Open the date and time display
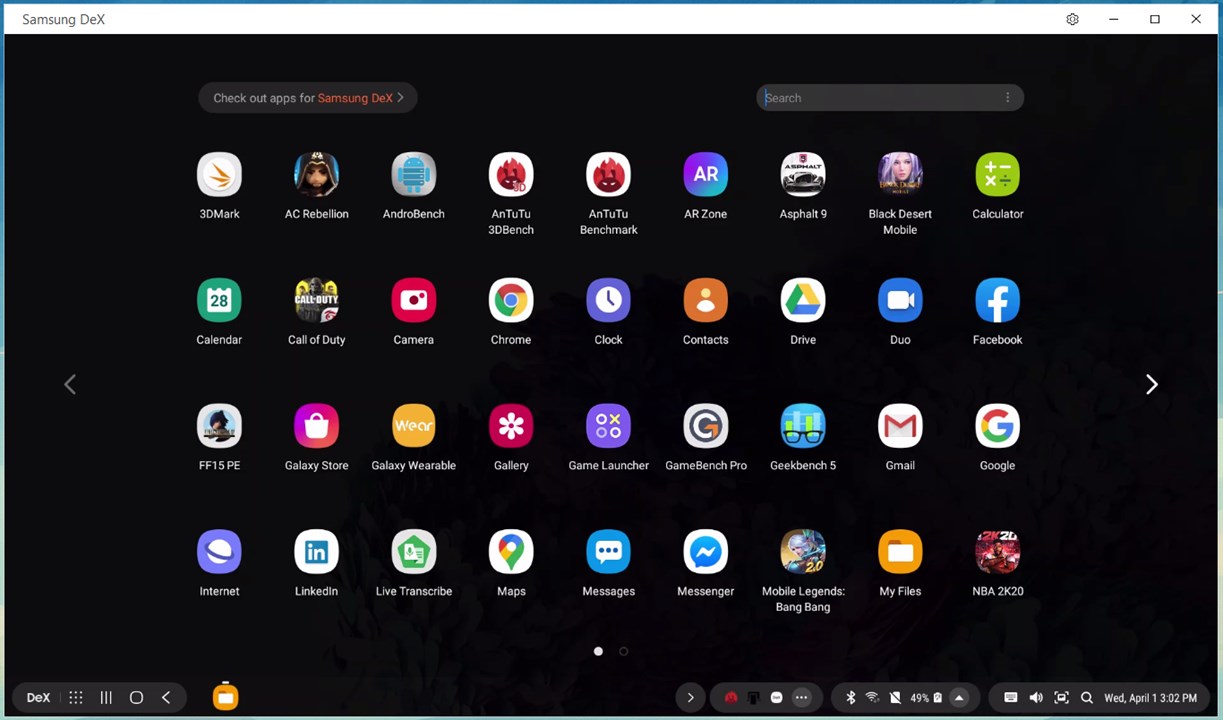 tap(1150, 698)
